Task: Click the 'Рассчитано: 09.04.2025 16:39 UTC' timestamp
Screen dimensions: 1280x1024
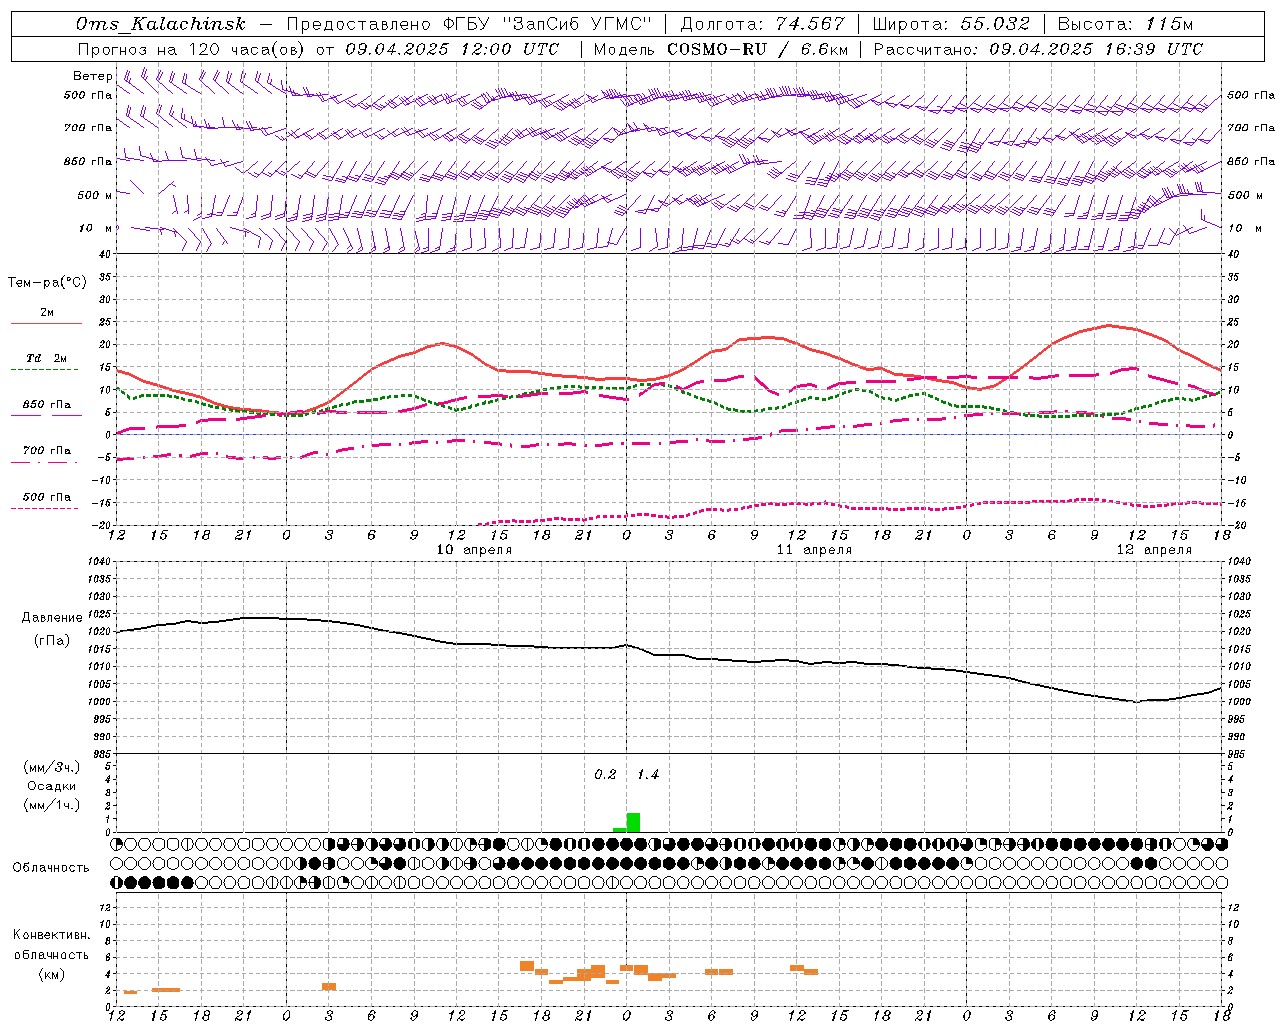Action: [1038, 49]
